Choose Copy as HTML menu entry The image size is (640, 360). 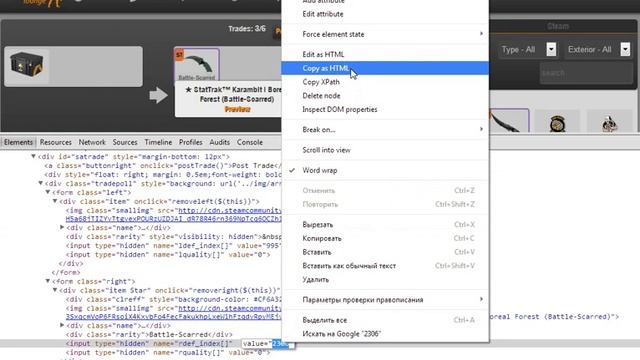pos(385,68)
